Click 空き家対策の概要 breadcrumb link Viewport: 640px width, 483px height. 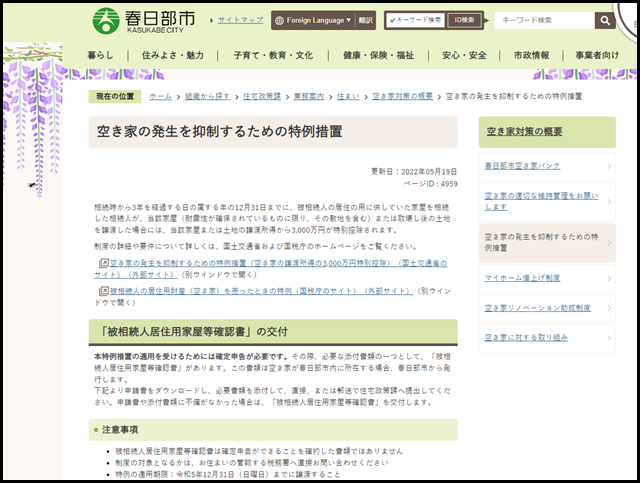[x=402, y=96]
